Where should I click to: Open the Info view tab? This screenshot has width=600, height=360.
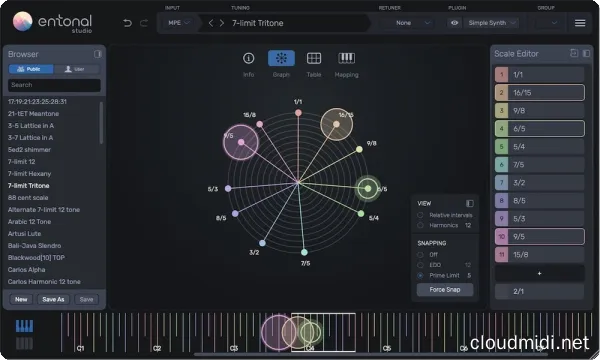pos(248,64)
